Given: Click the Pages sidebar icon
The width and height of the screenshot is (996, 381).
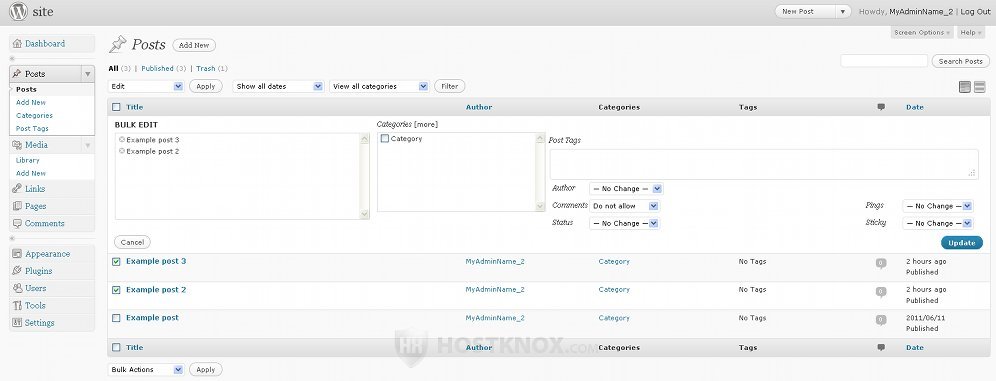Looking at the screenshot, I should pos(17,206).
